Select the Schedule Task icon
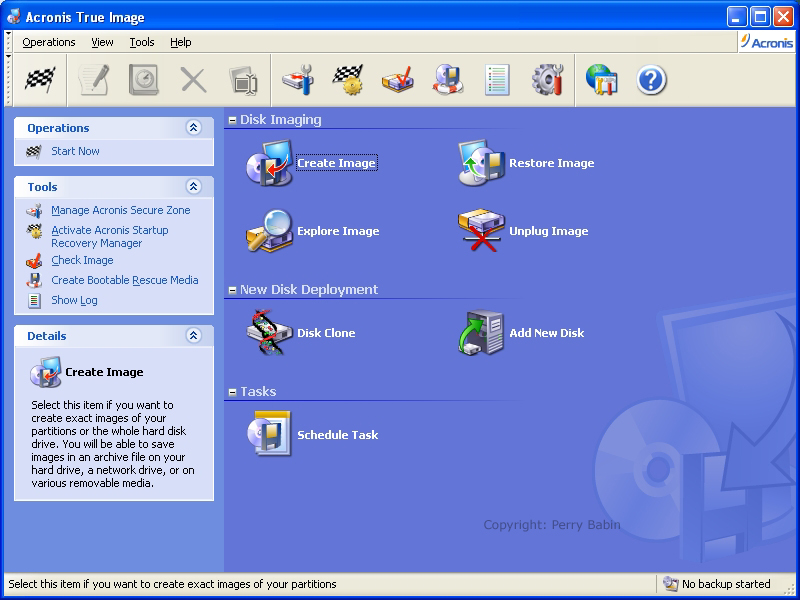The height and width of the screenshot is (600, 800). [x=269, y=434]
